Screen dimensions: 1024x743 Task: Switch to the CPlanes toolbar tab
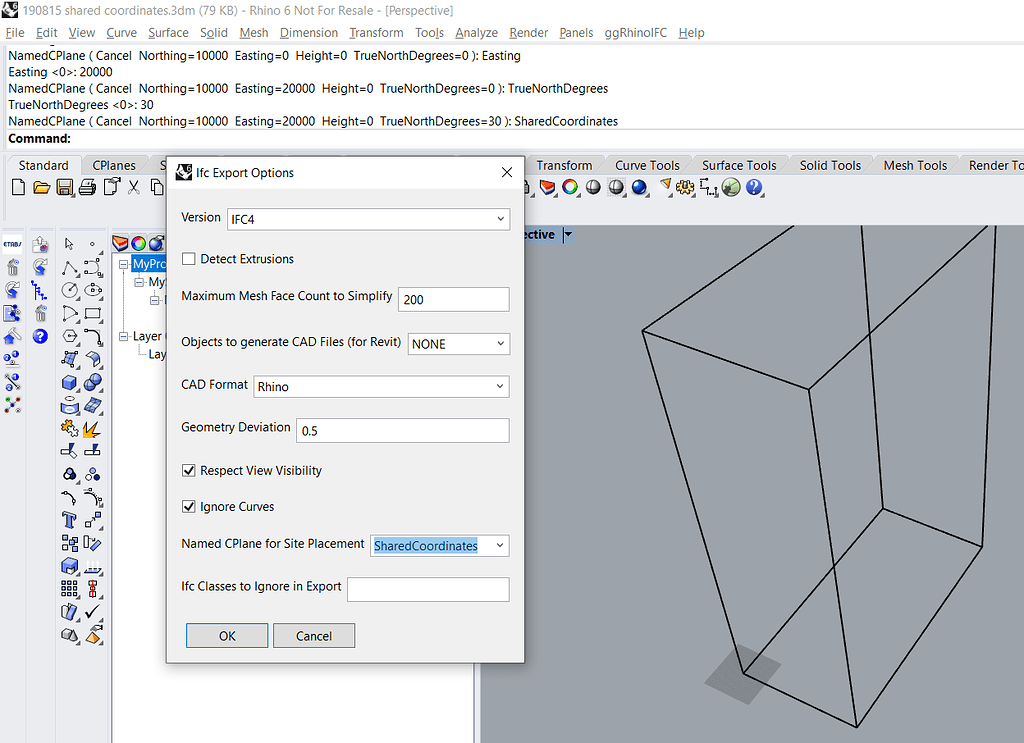pos(114,165)
